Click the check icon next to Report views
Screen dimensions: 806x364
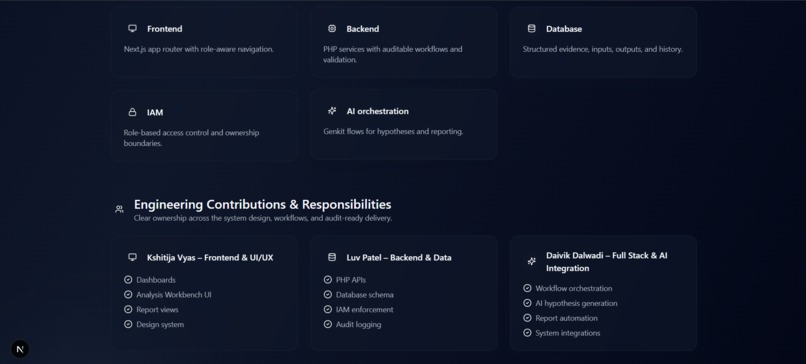(x=128, y=310)
